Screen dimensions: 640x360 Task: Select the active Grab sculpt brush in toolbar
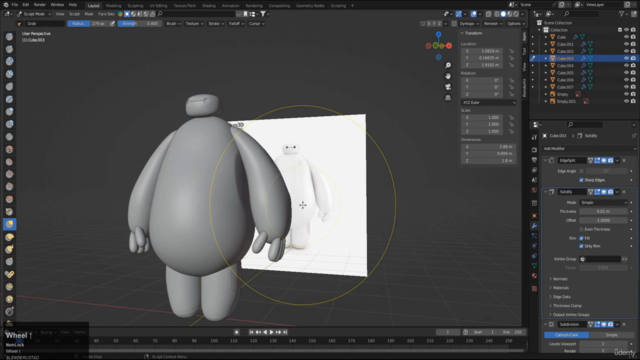point(9,224)
